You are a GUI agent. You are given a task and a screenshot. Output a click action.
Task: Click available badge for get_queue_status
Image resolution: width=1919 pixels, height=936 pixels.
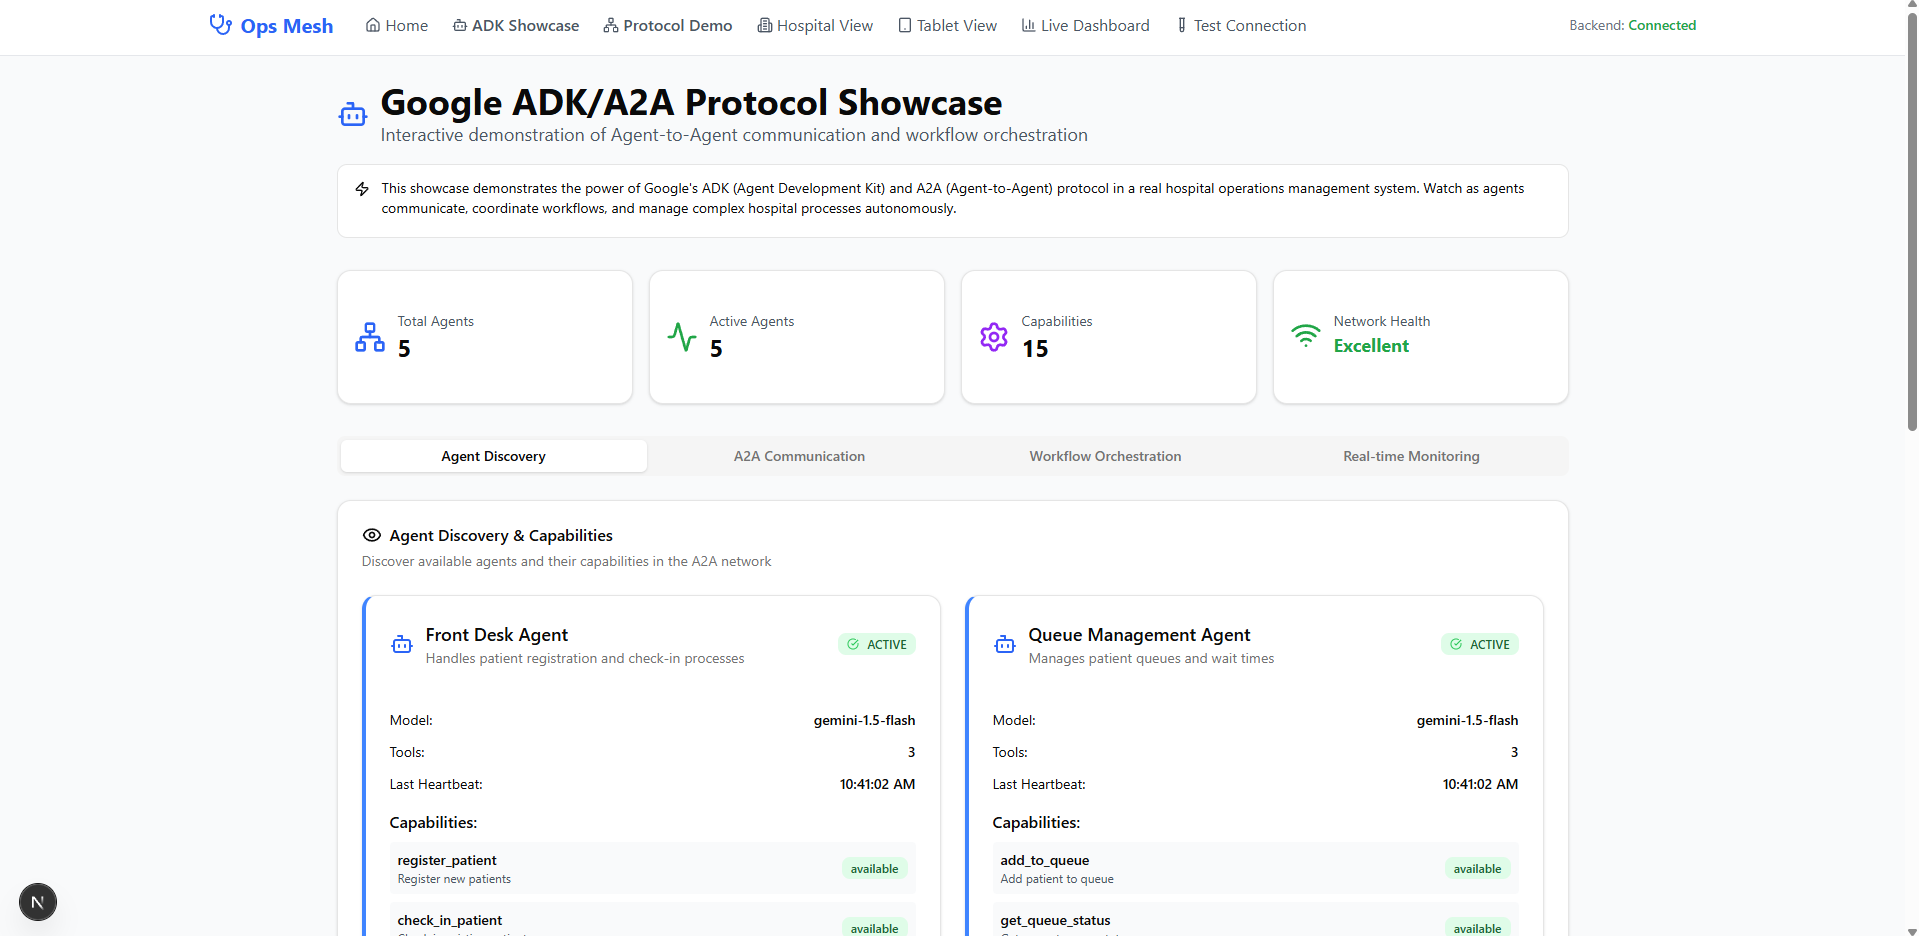(1478, 927)
